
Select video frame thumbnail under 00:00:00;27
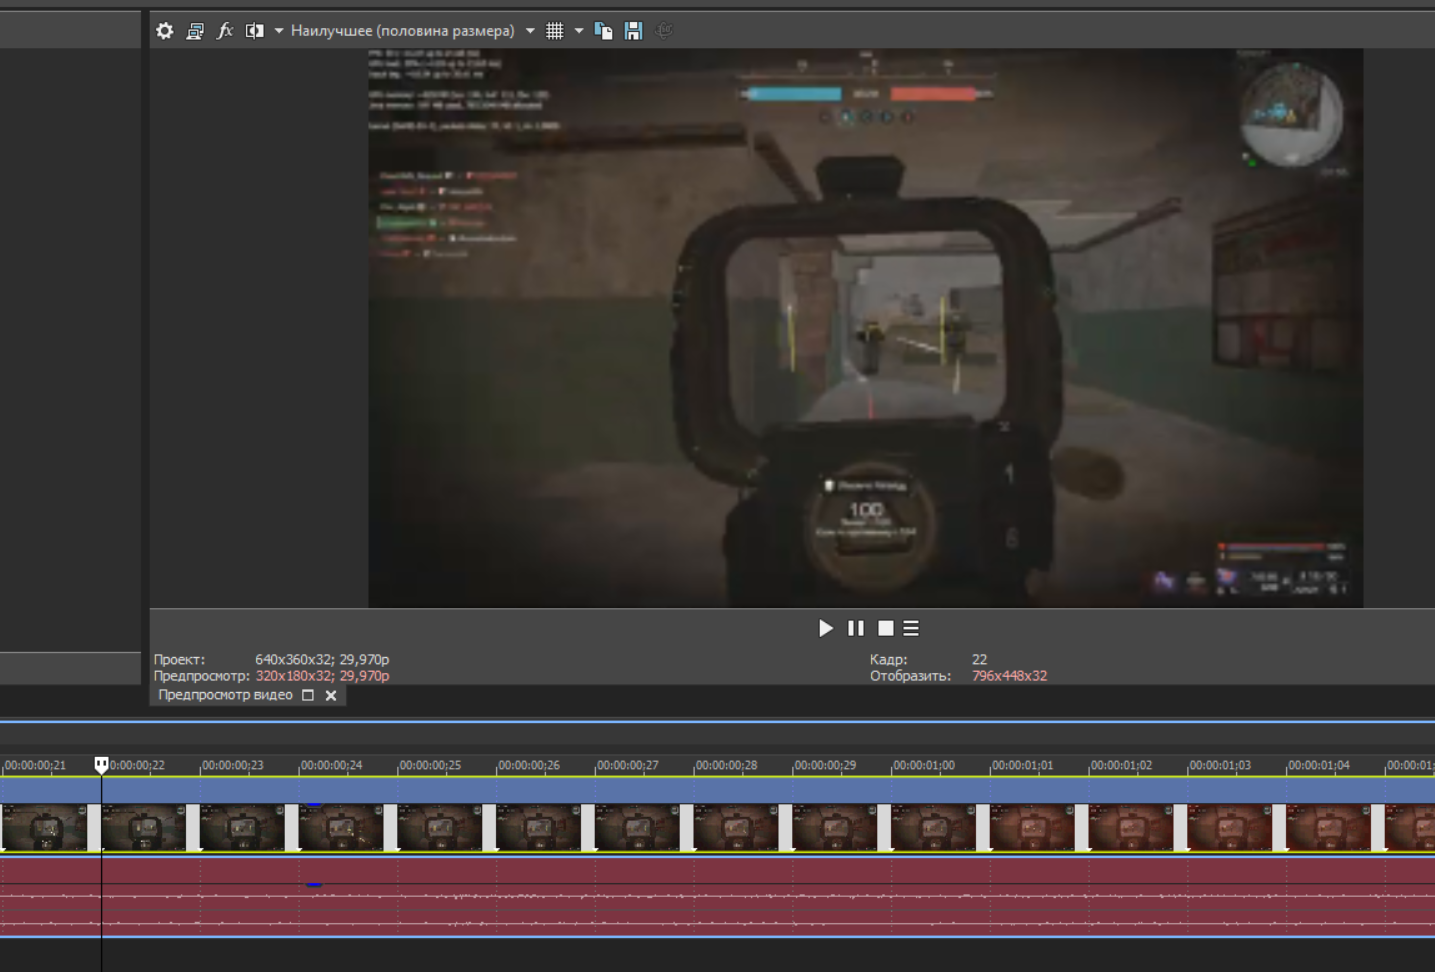point(637,828)
